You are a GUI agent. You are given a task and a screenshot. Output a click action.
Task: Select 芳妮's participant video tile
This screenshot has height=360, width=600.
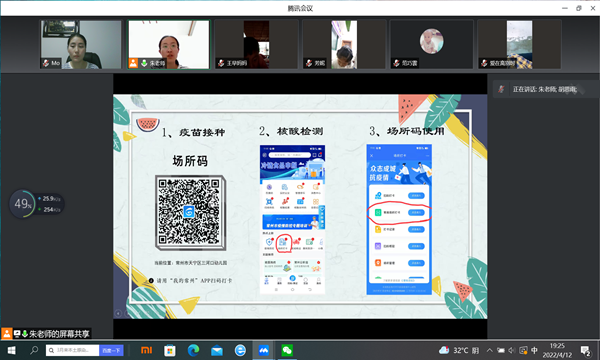click(x=344, y=45)
